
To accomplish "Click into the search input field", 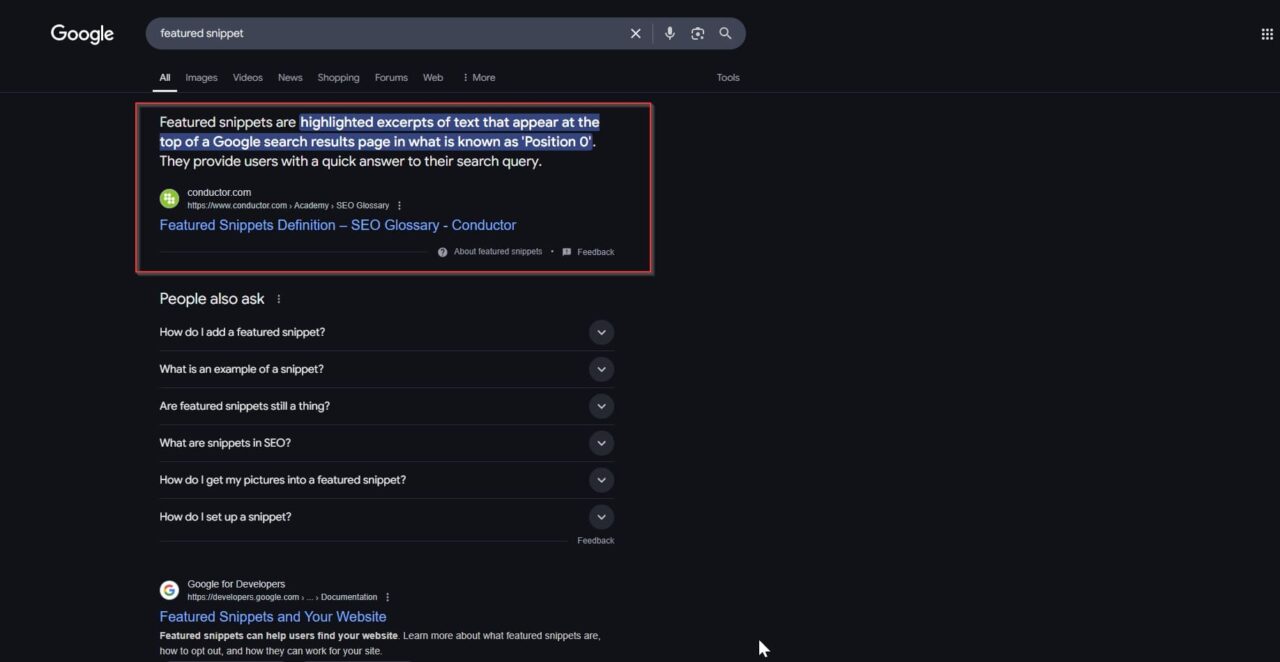I will click(380, 34).
